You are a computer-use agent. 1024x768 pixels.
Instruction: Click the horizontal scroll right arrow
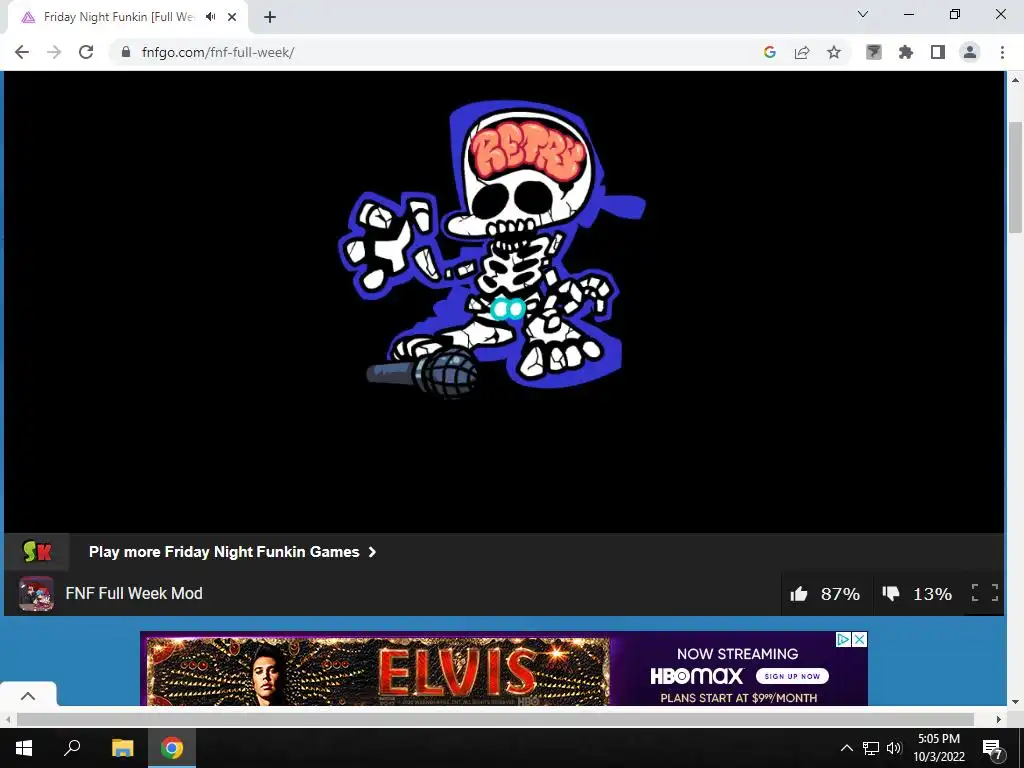(999, 719)
